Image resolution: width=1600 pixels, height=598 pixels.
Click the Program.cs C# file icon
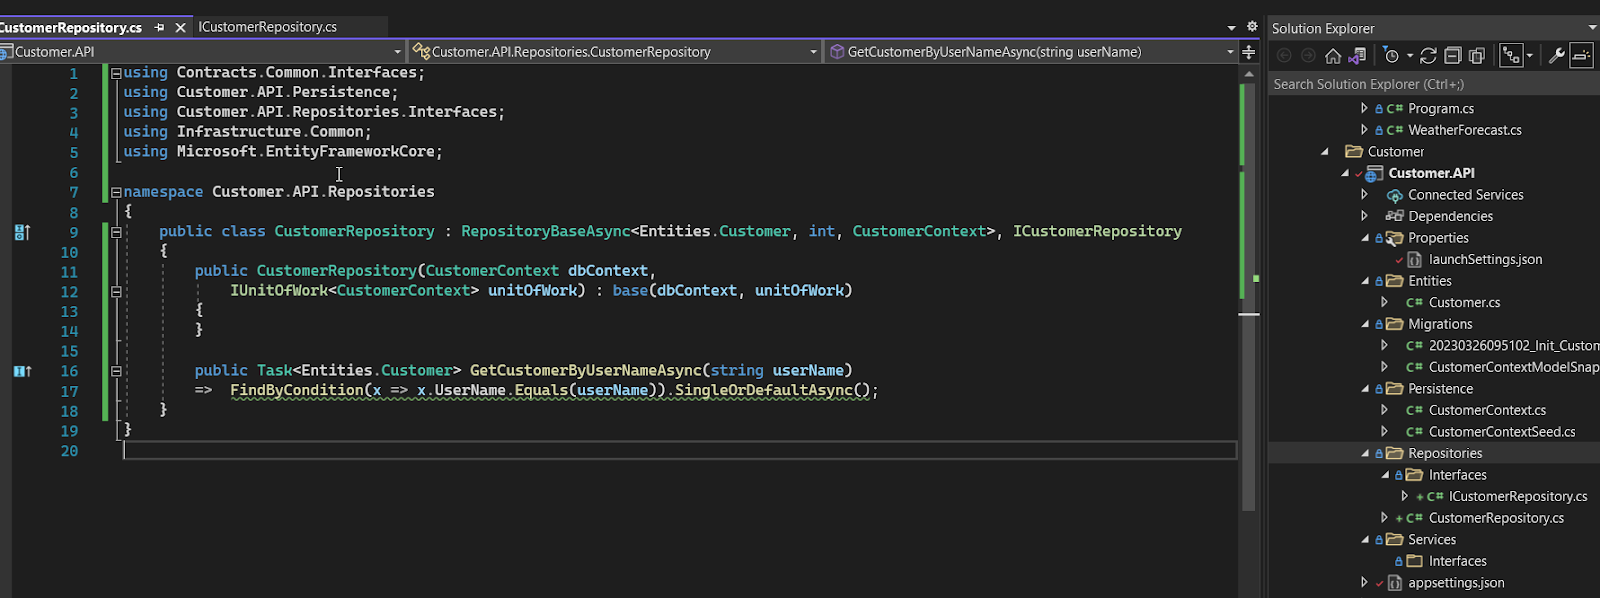click(x=1394, y=109)
